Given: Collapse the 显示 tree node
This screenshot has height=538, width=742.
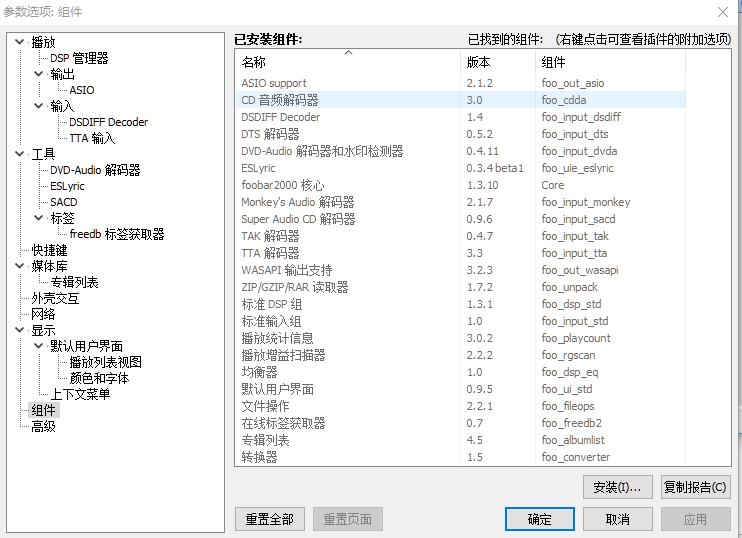Looking at the screenshot, I should (x=20, y=330).
